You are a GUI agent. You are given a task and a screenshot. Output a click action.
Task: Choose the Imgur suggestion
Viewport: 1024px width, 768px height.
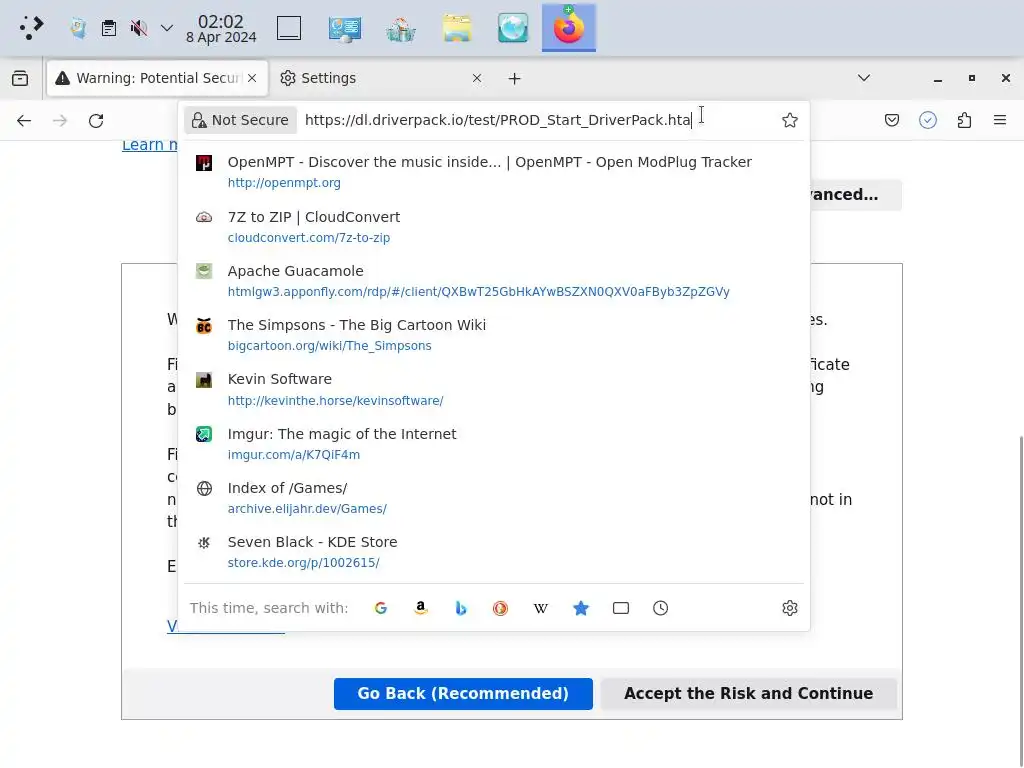(494, 444)
